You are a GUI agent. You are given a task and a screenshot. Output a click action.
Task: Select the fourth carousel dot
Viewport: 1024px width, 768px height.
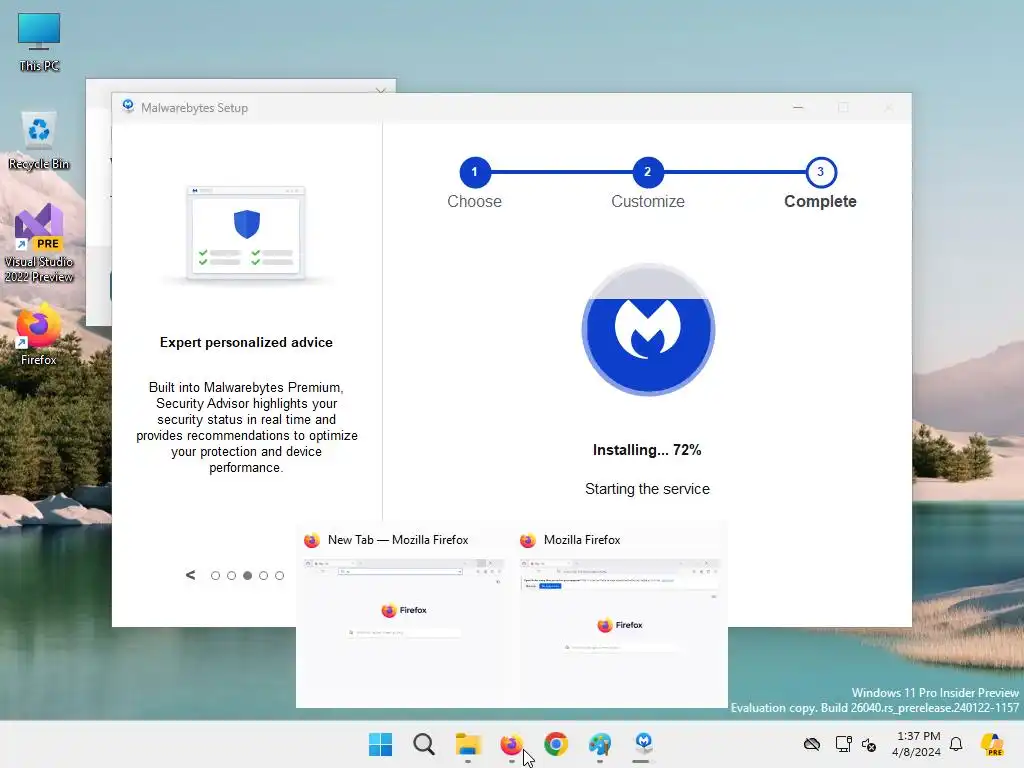[263, 575]
